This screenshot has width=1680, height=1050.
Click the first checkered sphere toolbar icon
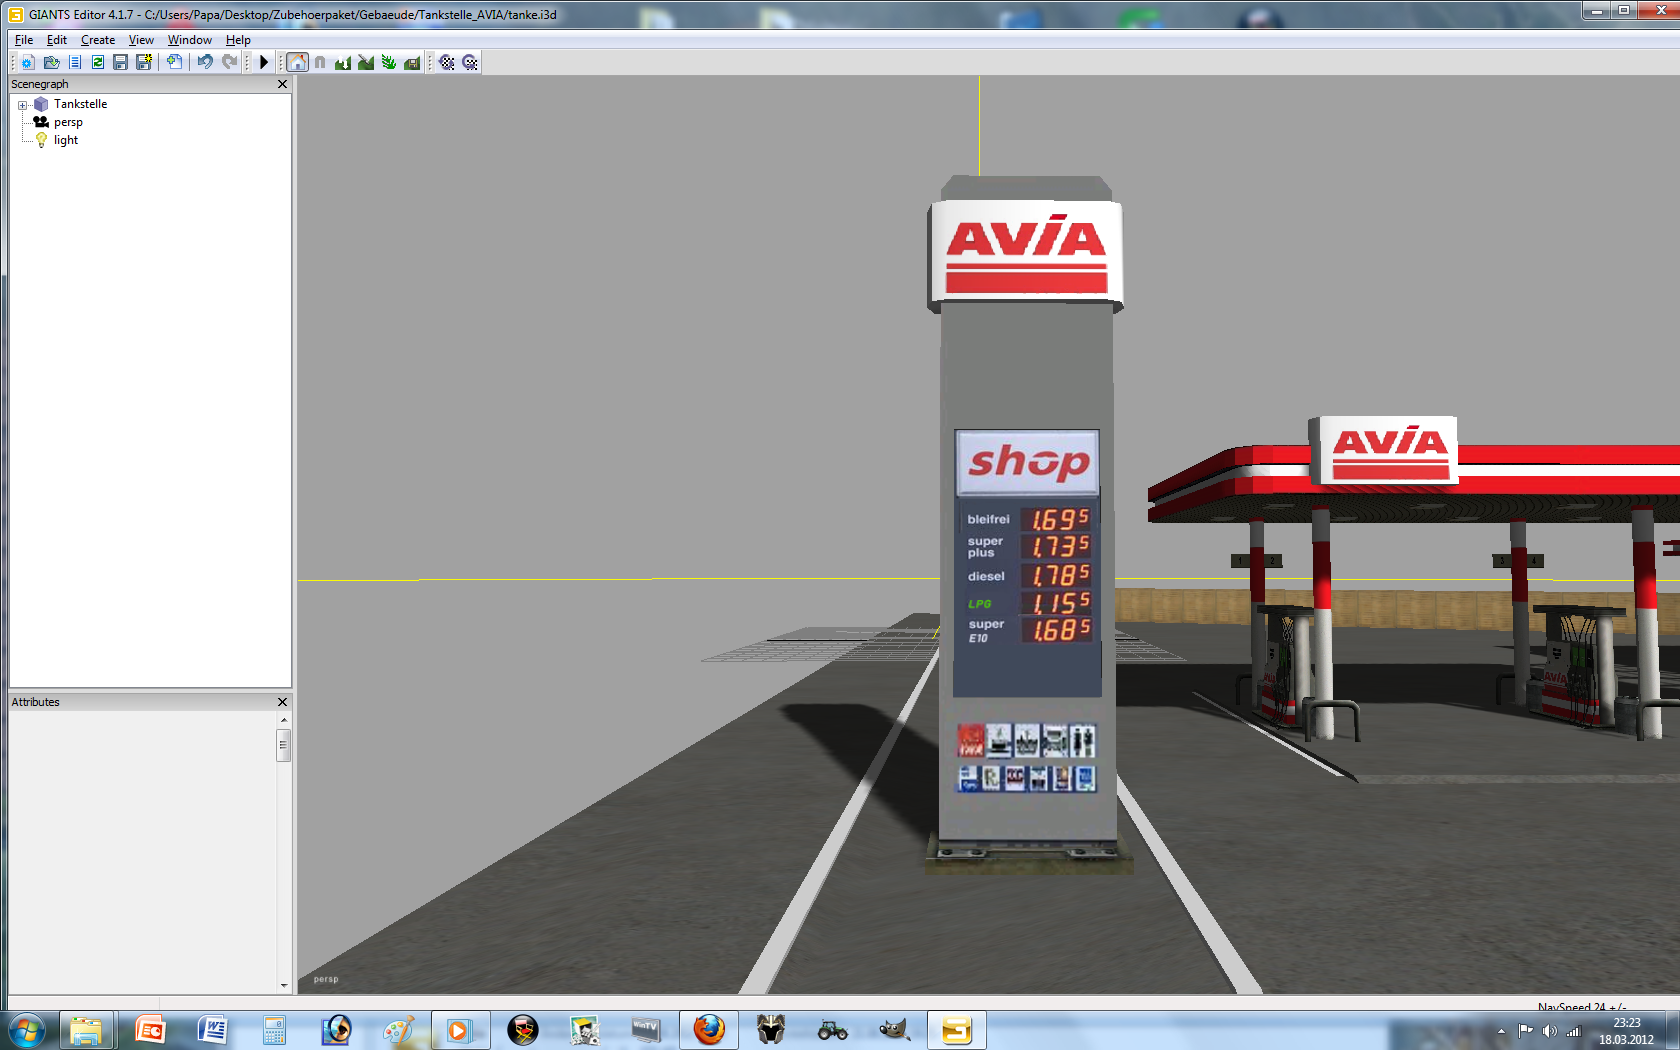(447, 62)
